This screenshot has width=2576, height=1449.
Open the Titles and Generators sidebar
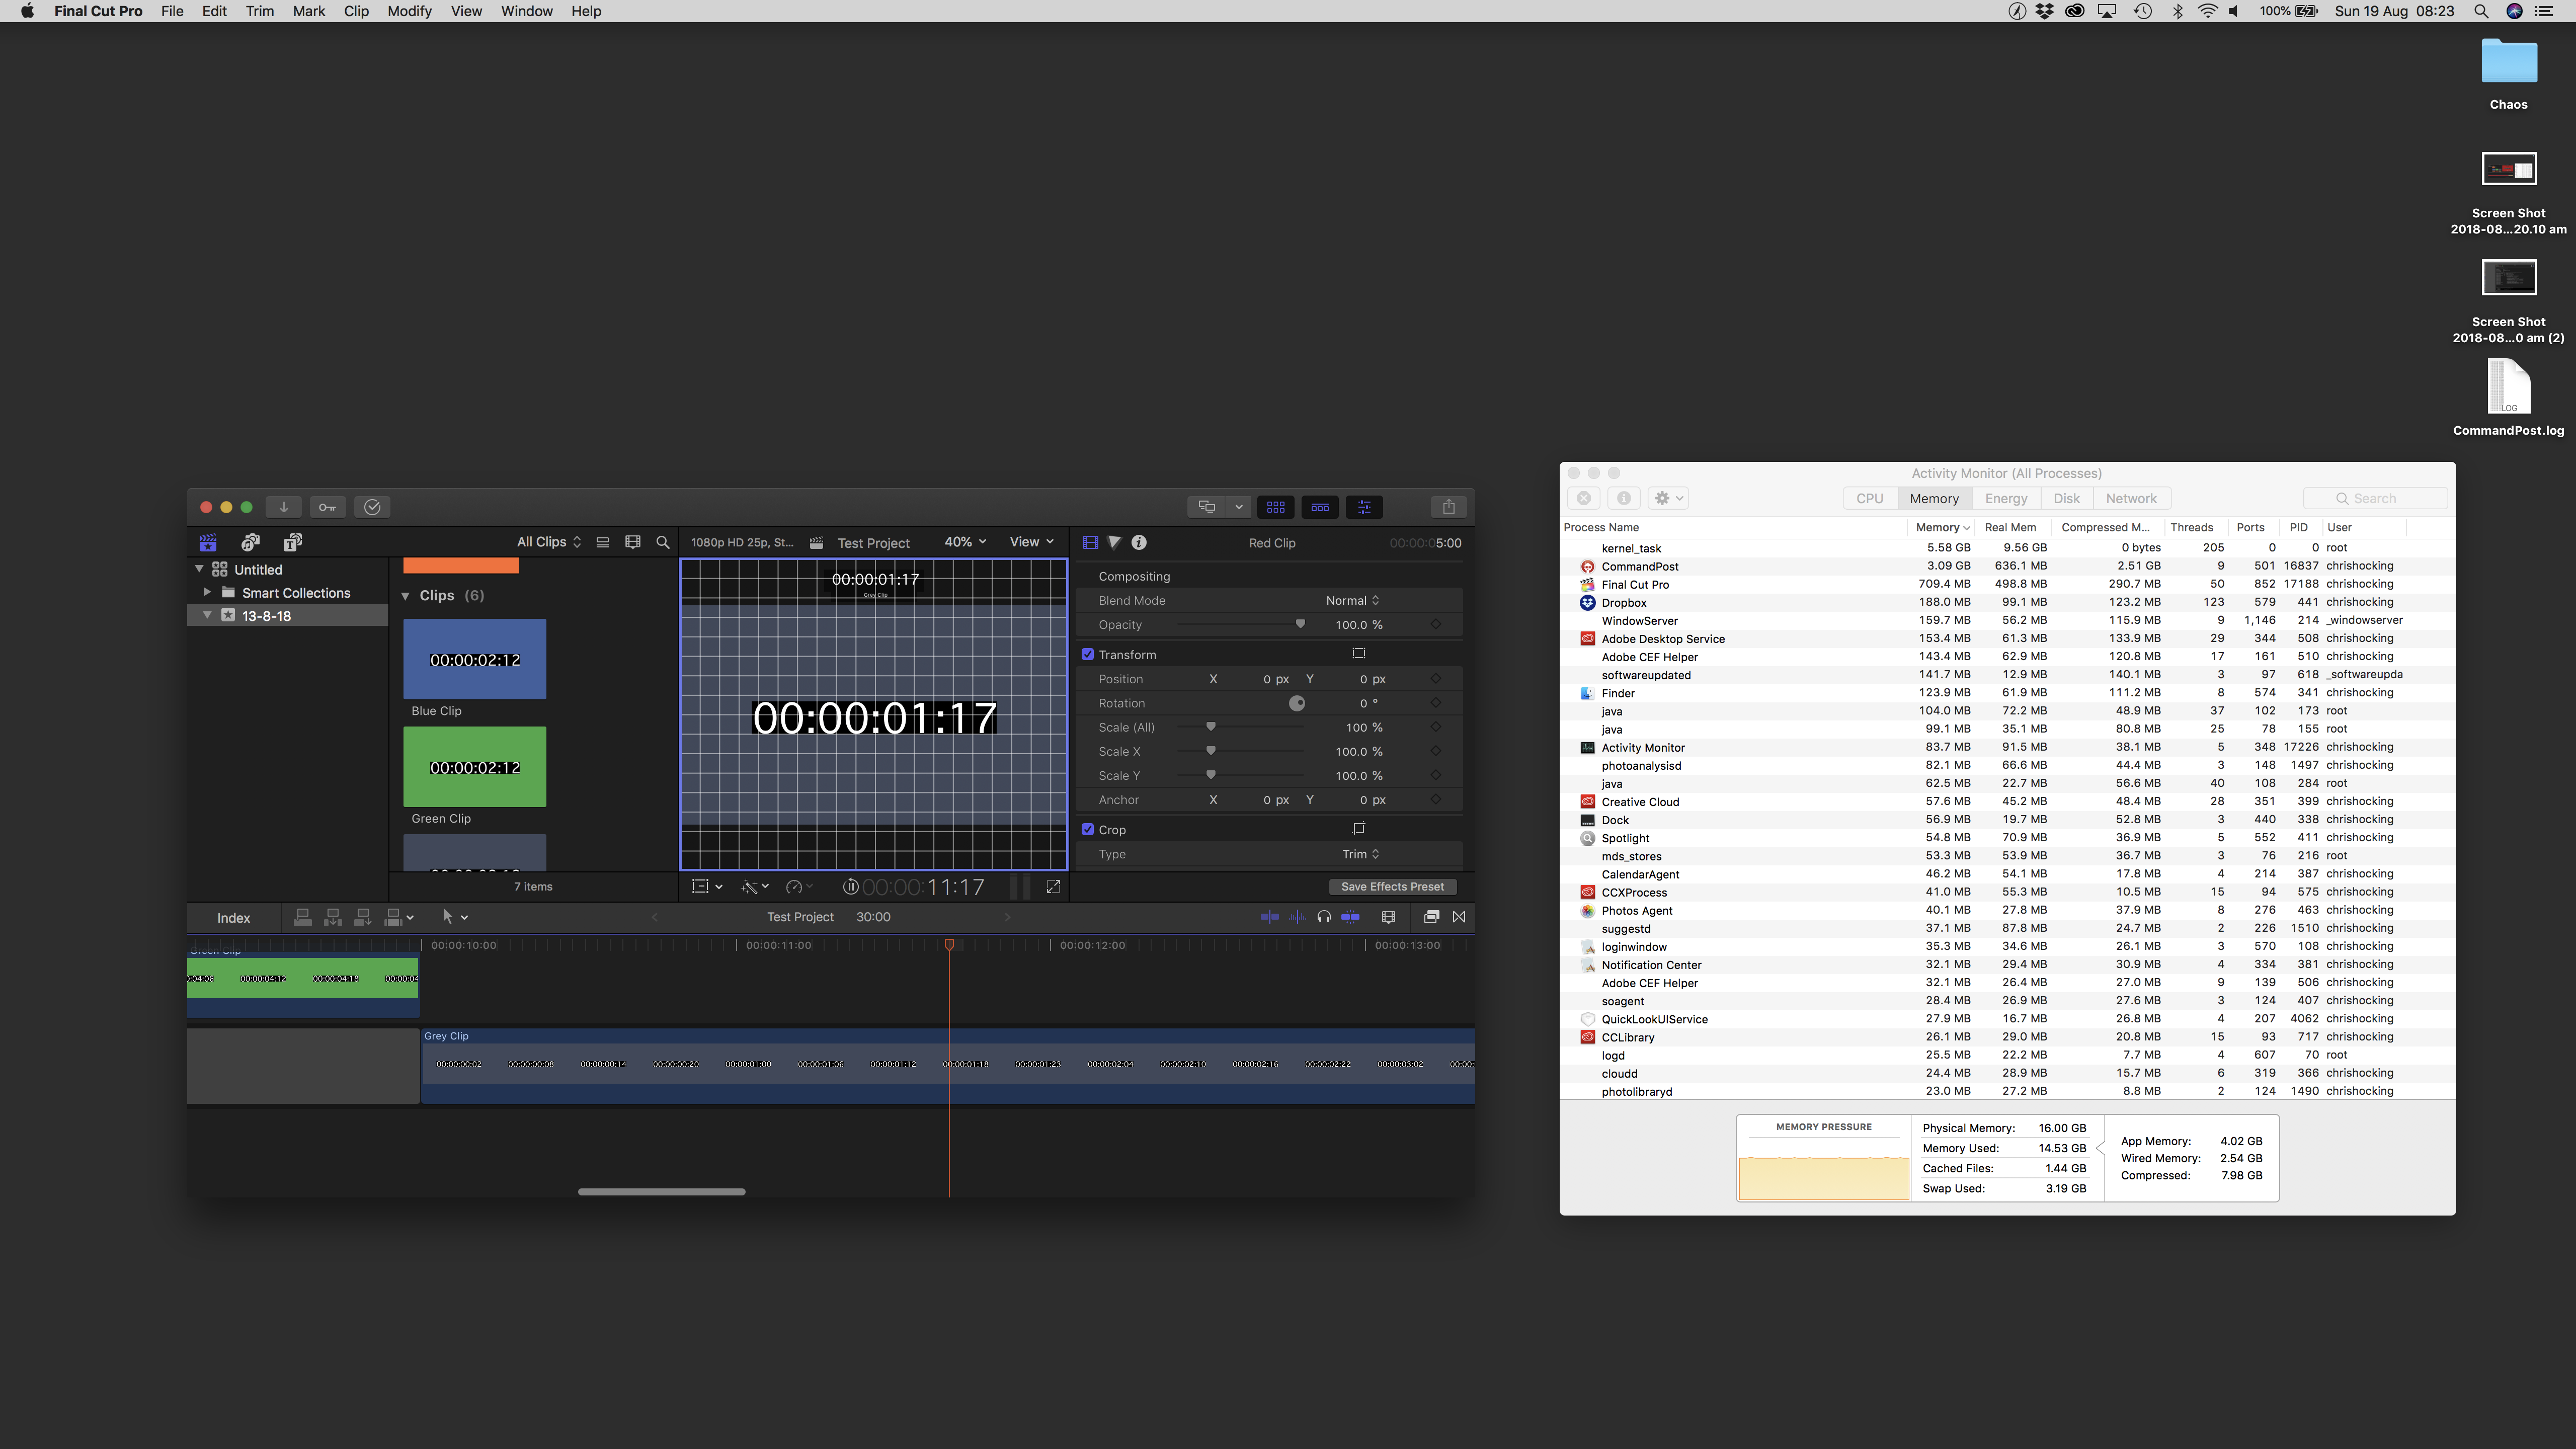pyautogui.click(x=292, y=542)
